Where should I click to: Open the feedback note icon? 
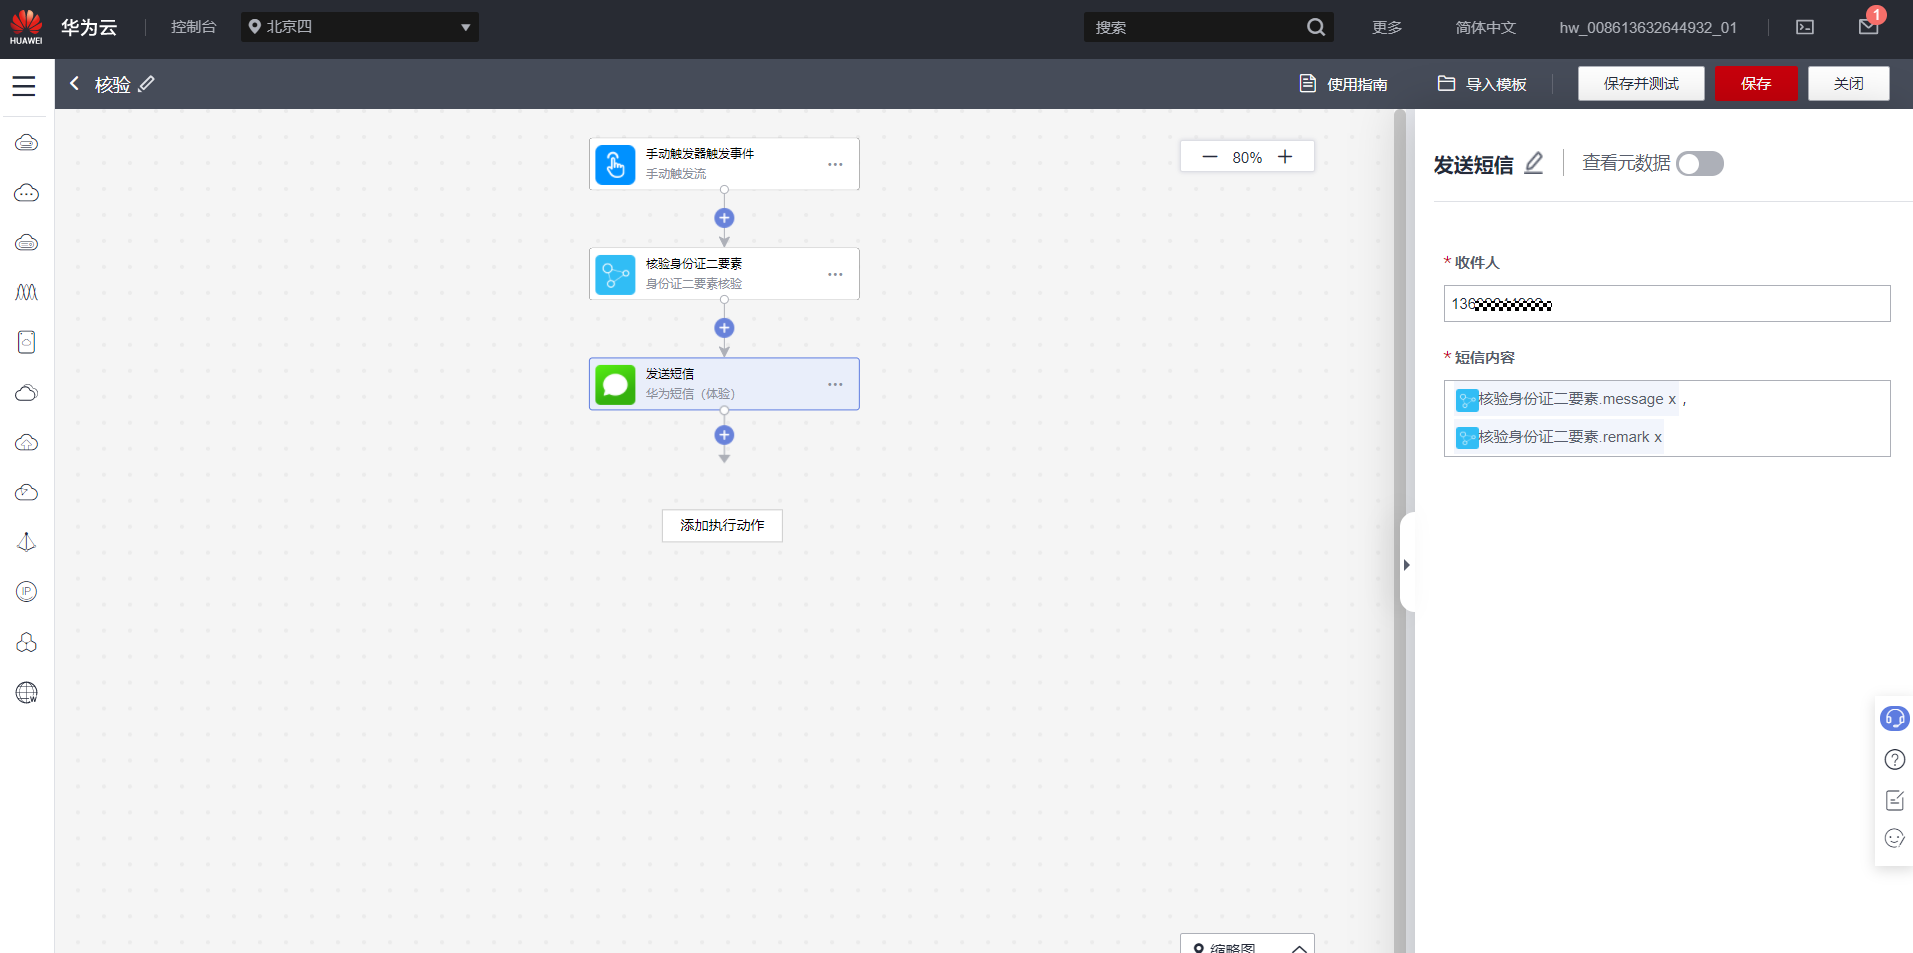(x=1895, y=800)
